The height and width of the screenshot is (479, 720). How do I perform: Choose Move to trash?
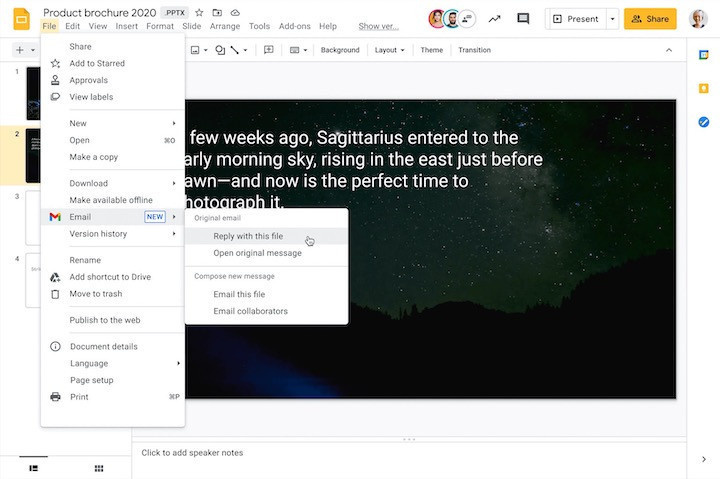coord(112,293)
